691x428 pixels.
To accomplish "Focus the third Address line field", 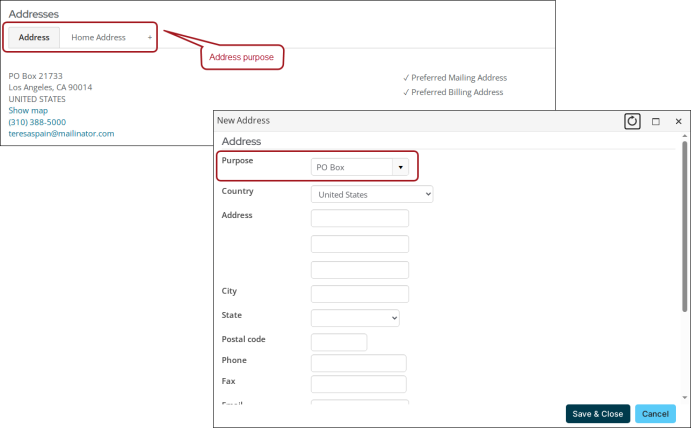I will coord(360,270).
